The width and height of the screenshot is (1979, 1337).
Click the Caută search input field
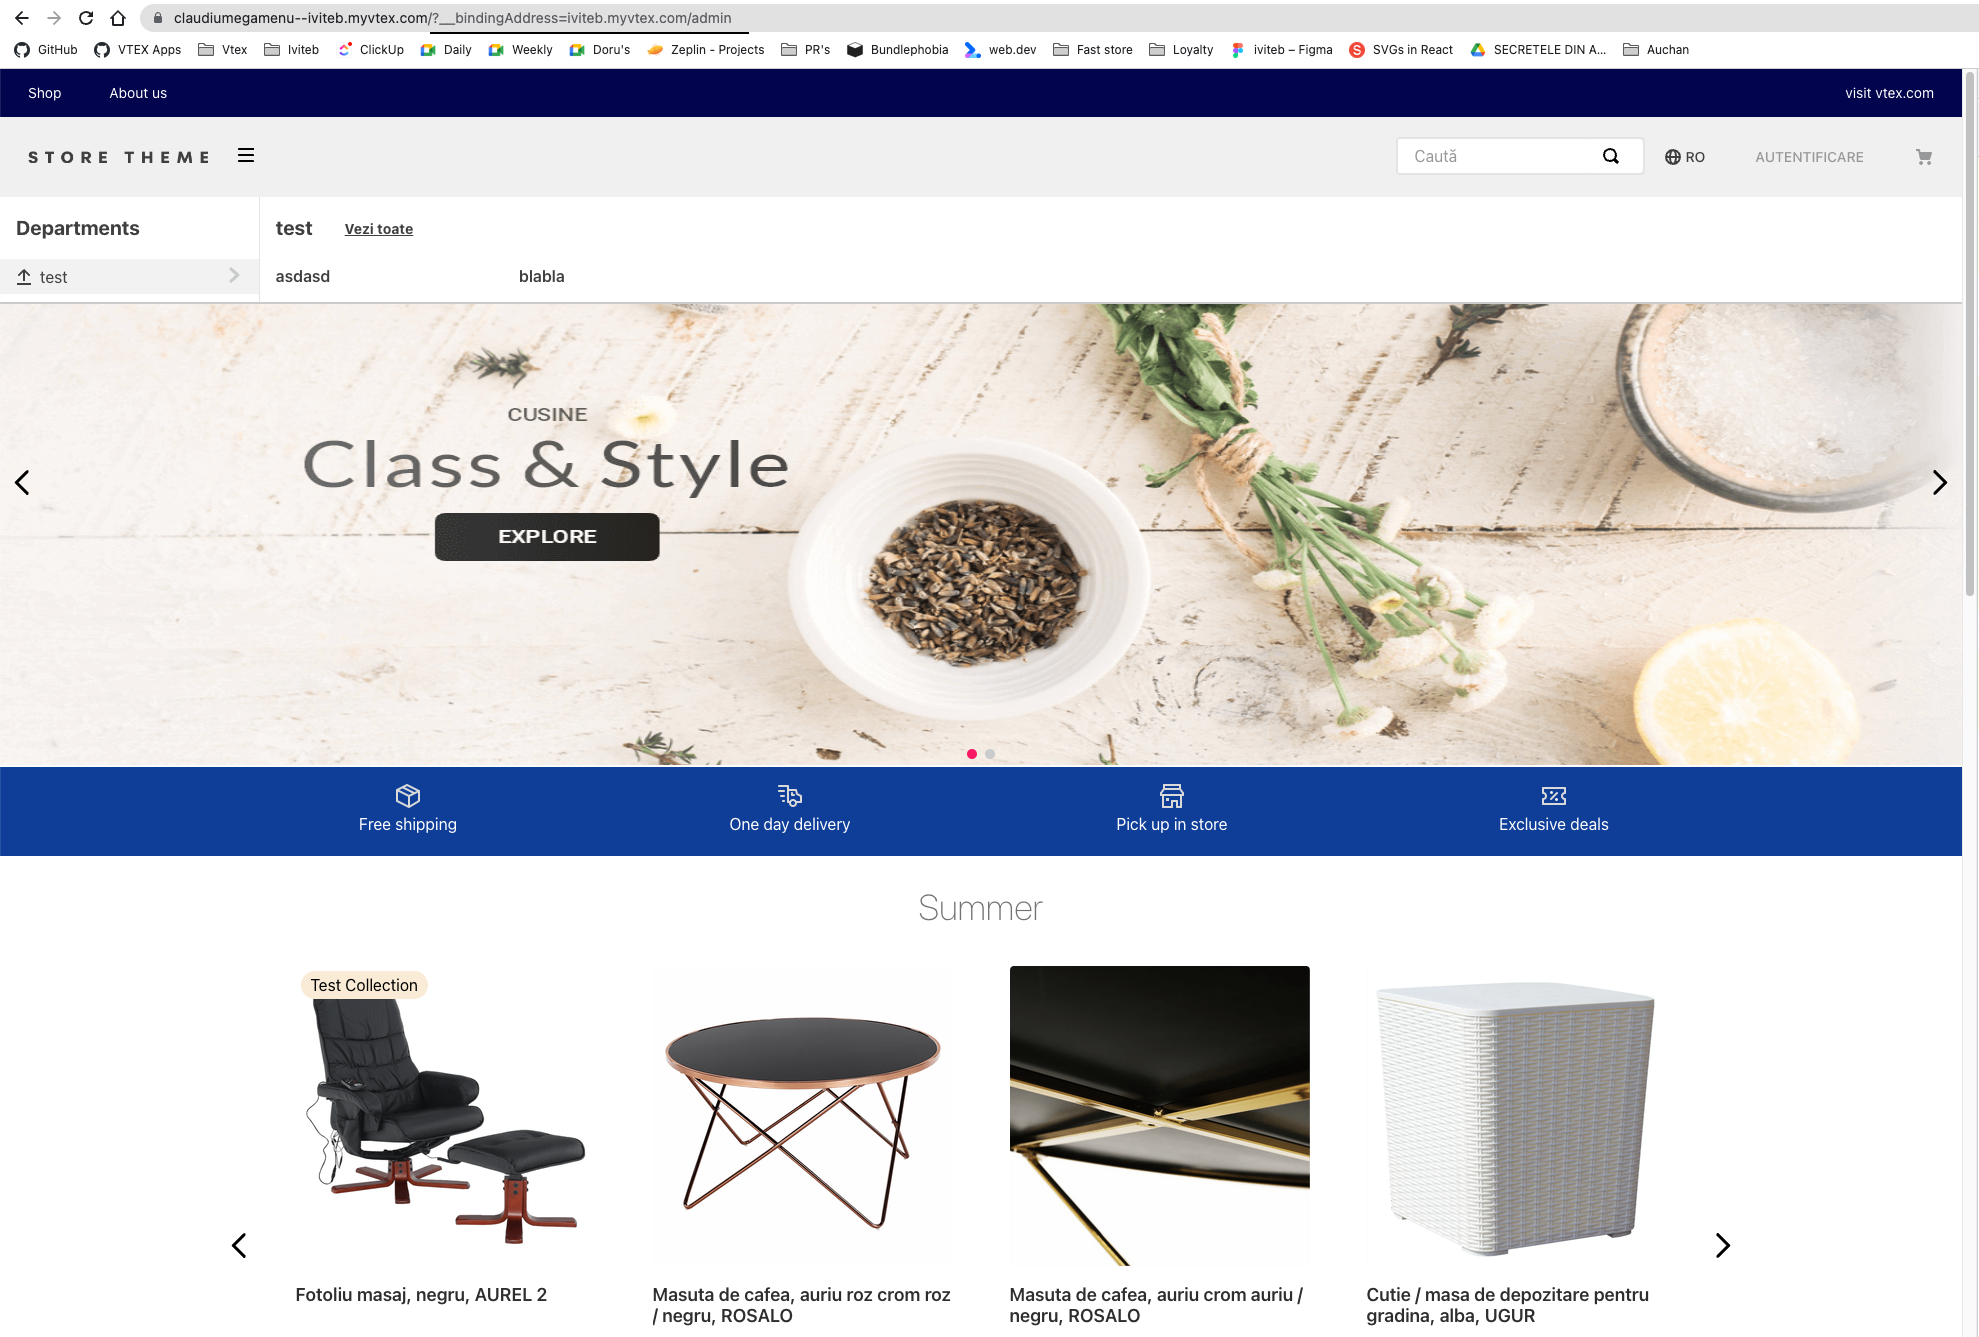click(x=1500, y=156)
